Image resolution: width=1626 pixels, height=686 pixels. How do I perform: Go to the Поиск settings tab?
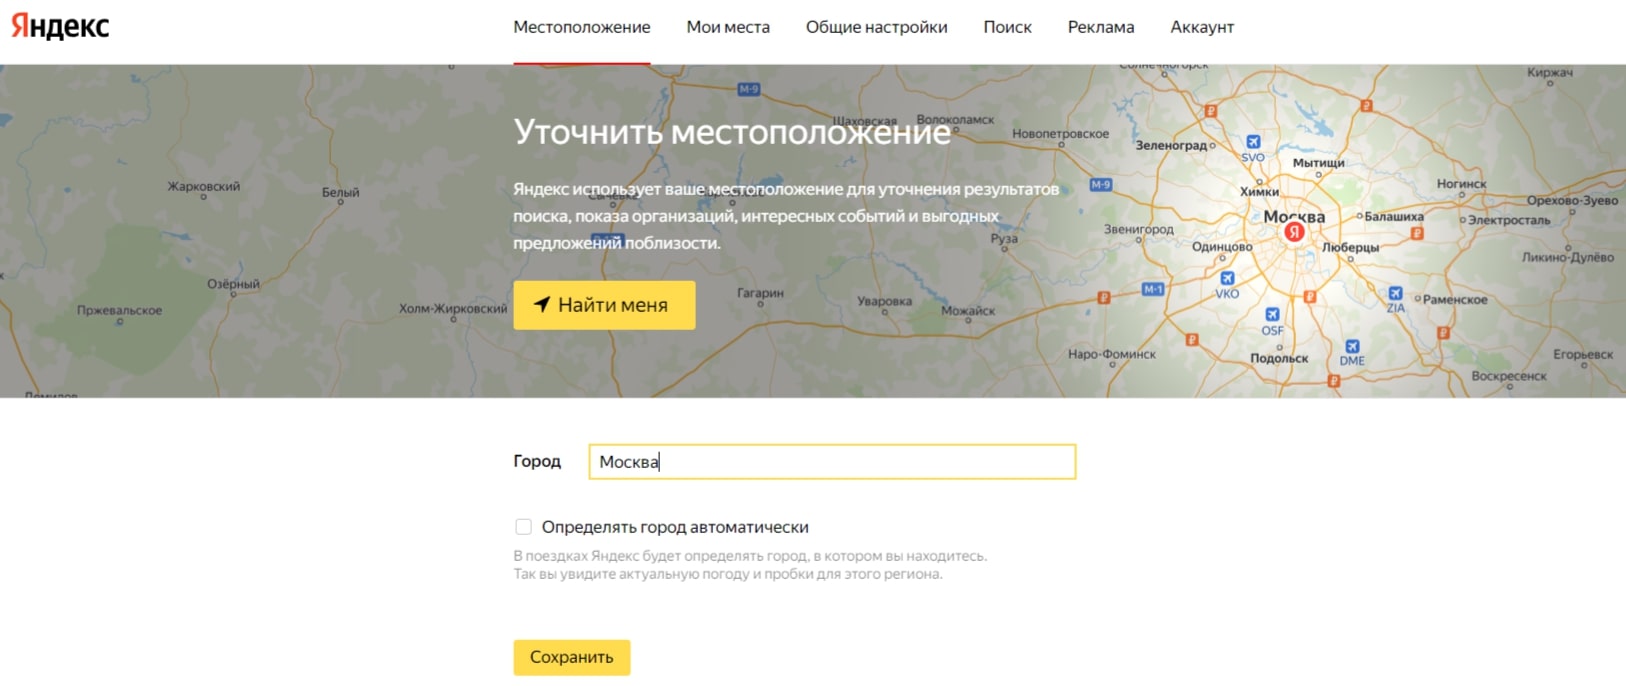tap(1007, 27)
